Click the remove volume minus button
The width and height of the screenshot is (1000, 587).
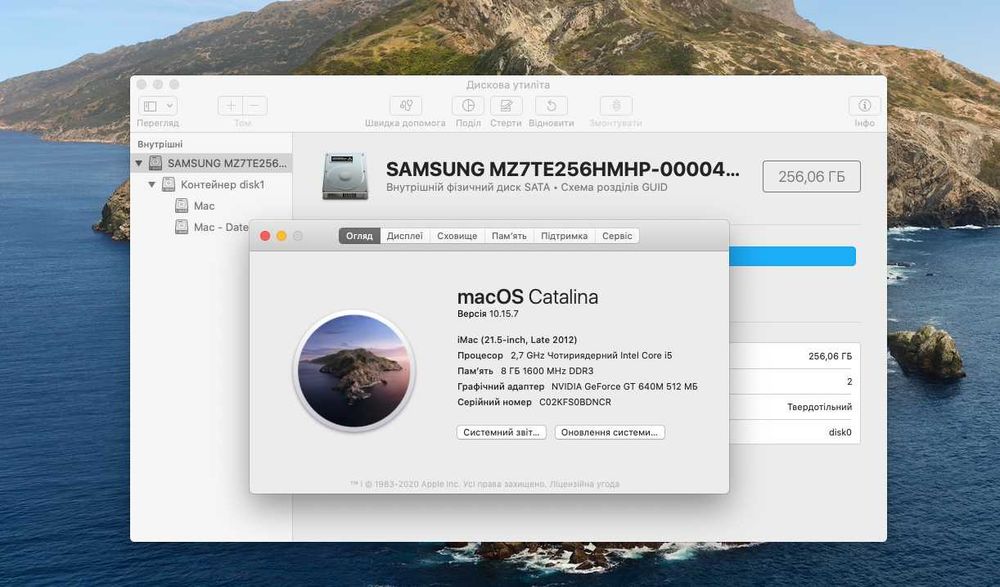(254, 106)
